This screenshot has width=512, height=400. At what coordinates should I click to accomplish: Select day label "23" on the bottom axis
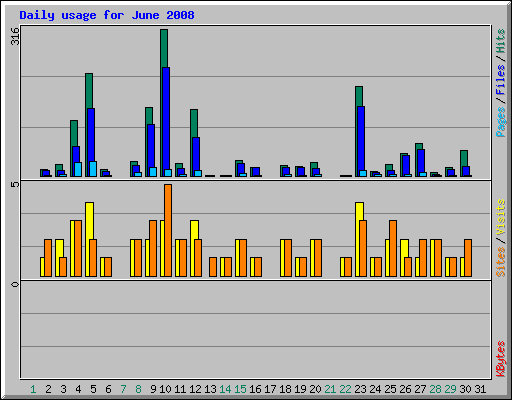click(360, 389)
